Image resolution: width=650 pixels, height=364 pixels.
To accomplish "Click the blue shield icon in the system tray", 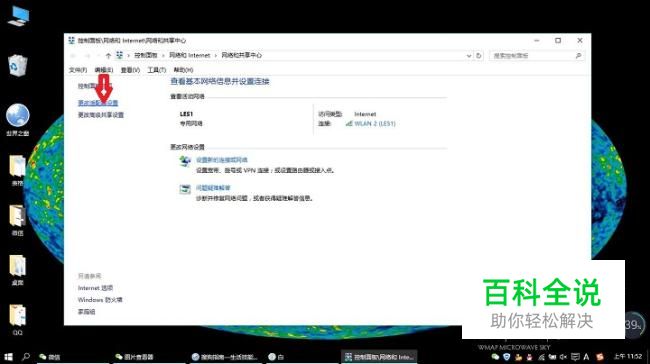I will [x=507, y=357].
